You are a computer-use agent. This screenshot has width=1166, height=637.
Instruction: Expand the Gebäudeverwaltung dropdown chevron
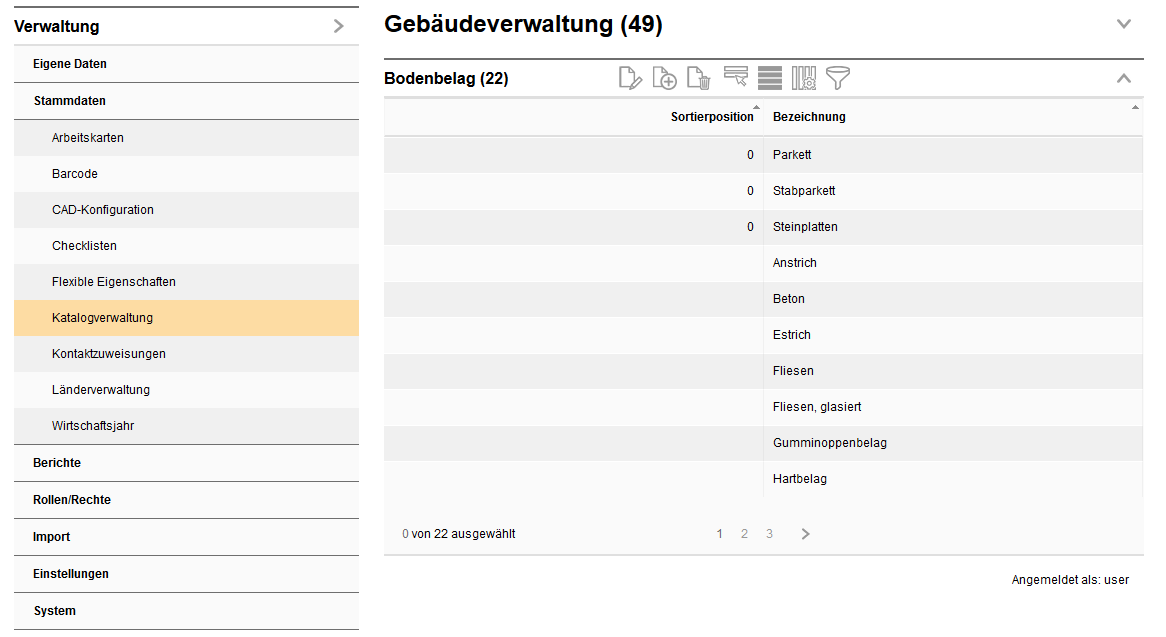[x=1123, y=24]
